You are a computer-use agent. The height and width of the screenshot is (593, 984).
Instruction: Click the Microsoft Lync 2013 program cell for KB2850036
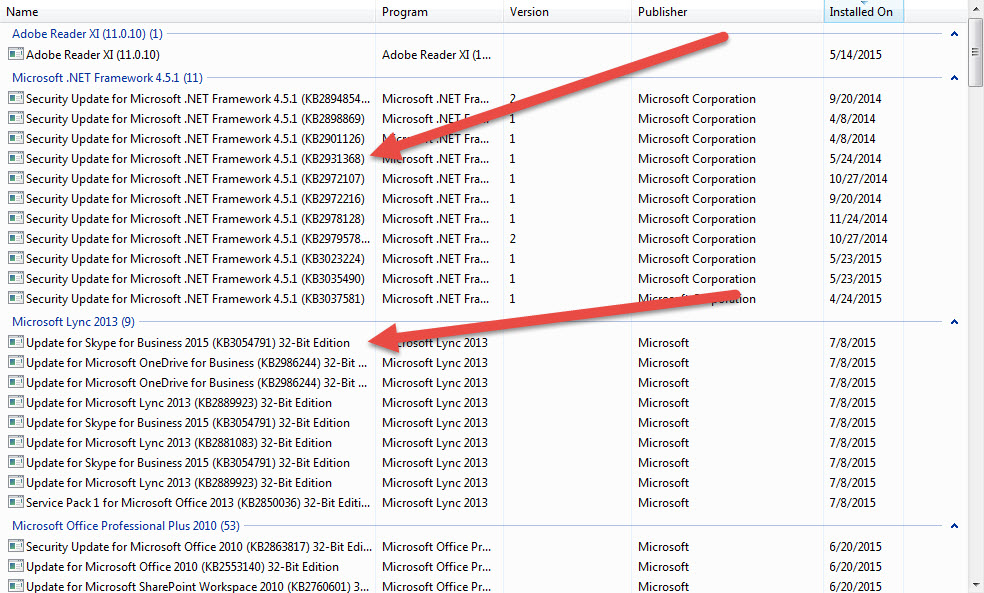click(435, 503)
